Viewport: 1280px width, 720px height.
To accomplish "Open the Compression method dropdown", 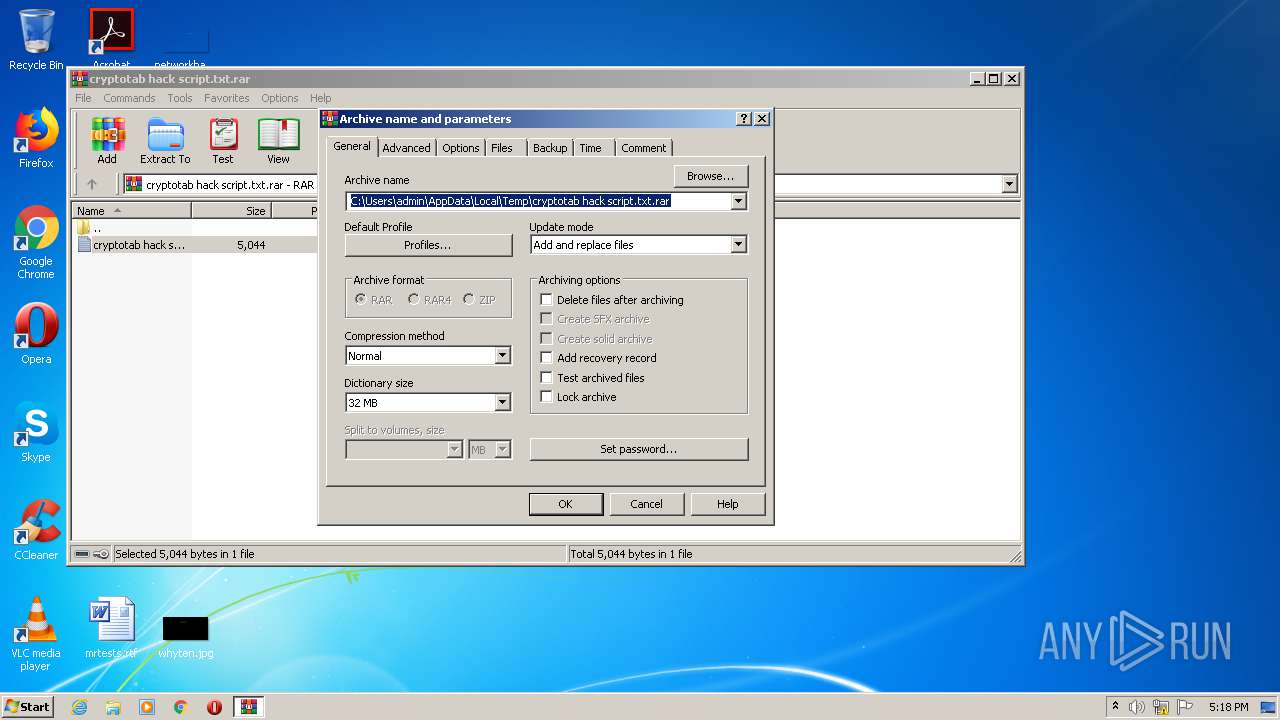I will (x=502, y=356).
